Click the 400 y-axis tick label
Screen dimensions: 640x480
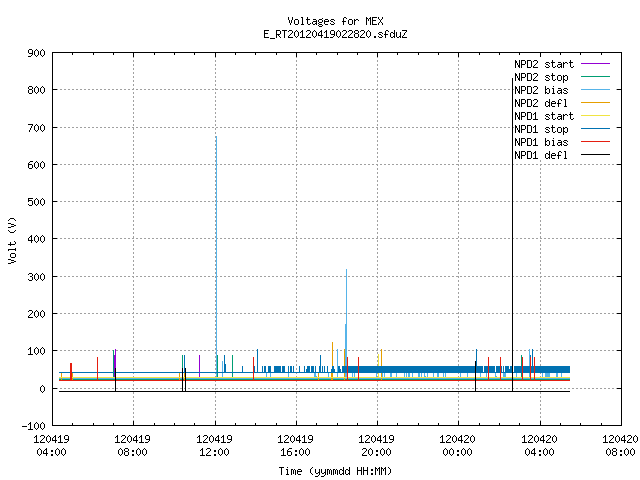click(x=36, y=239)
